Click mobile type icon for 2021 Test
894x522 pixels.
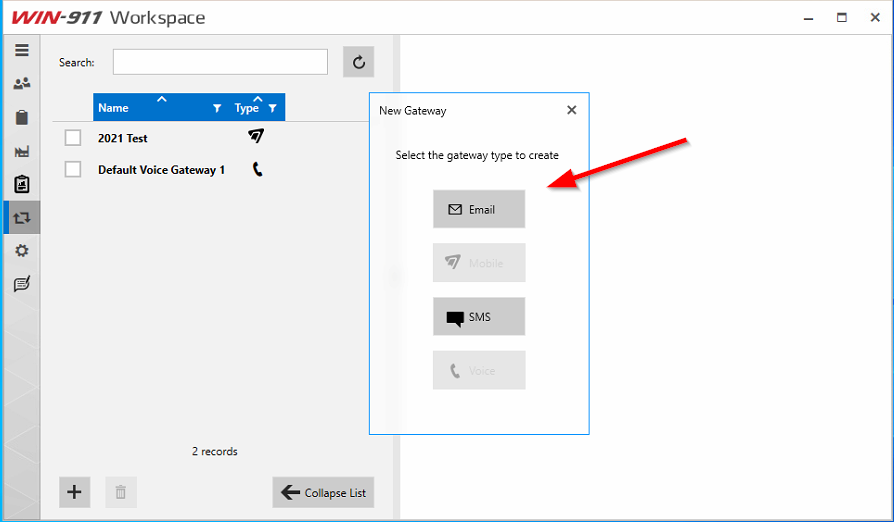click(256, 136)
